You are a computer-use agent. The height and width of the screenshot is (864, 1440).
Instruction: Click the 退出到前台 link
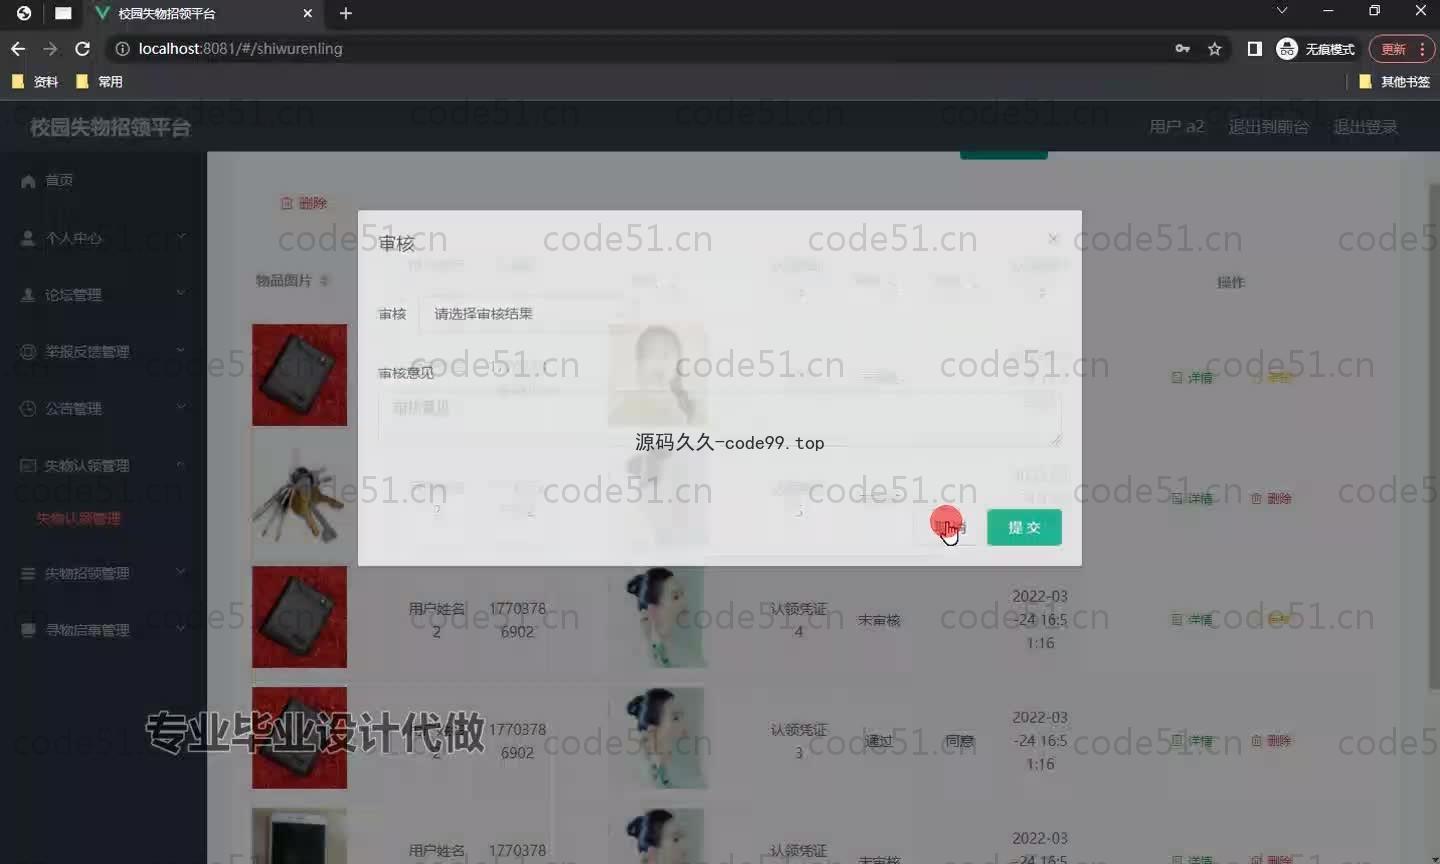[1268, 127]
